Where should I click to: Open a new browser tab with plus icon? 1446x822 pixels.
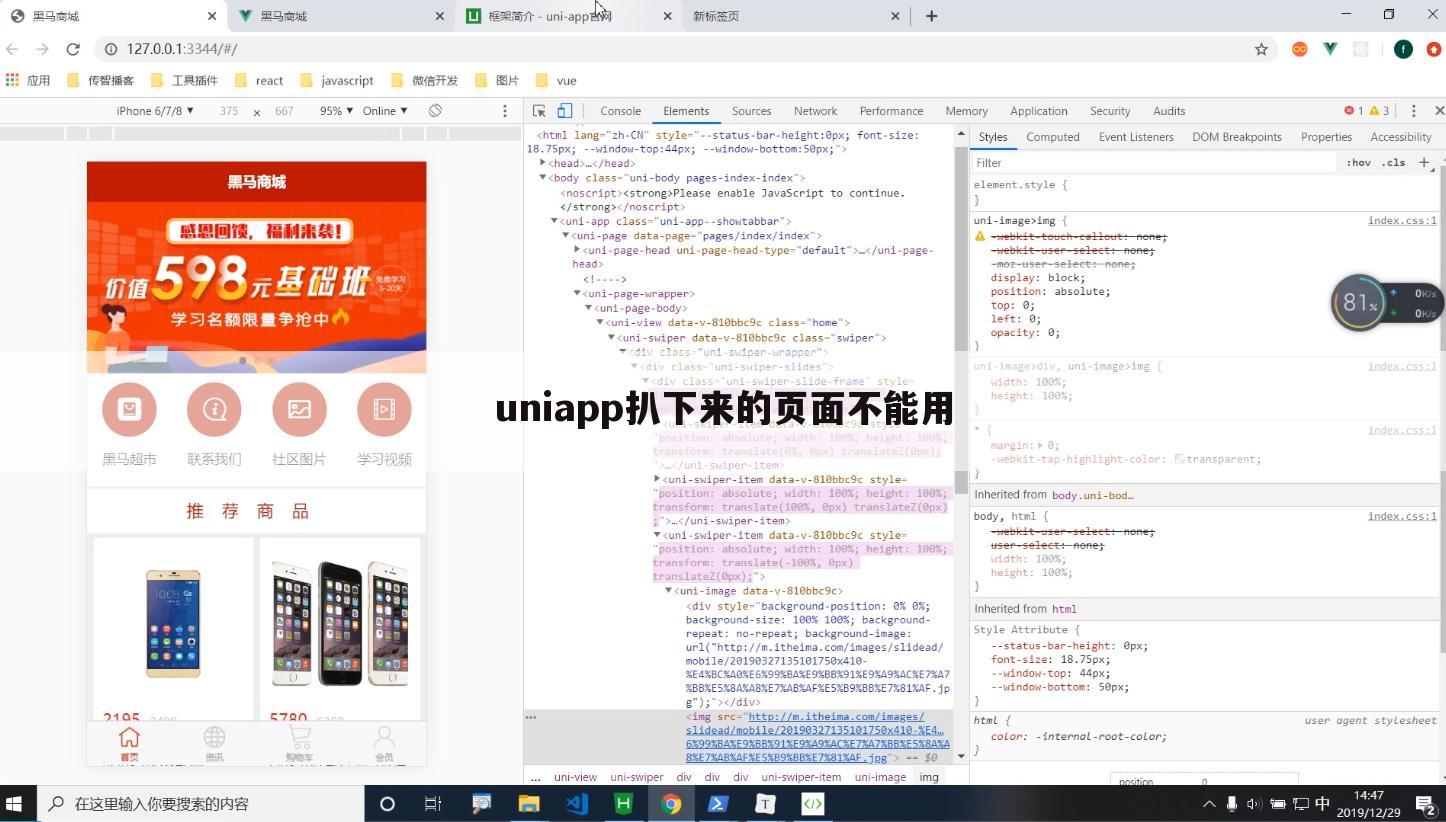pyautogui.click(x=931, y=16)
